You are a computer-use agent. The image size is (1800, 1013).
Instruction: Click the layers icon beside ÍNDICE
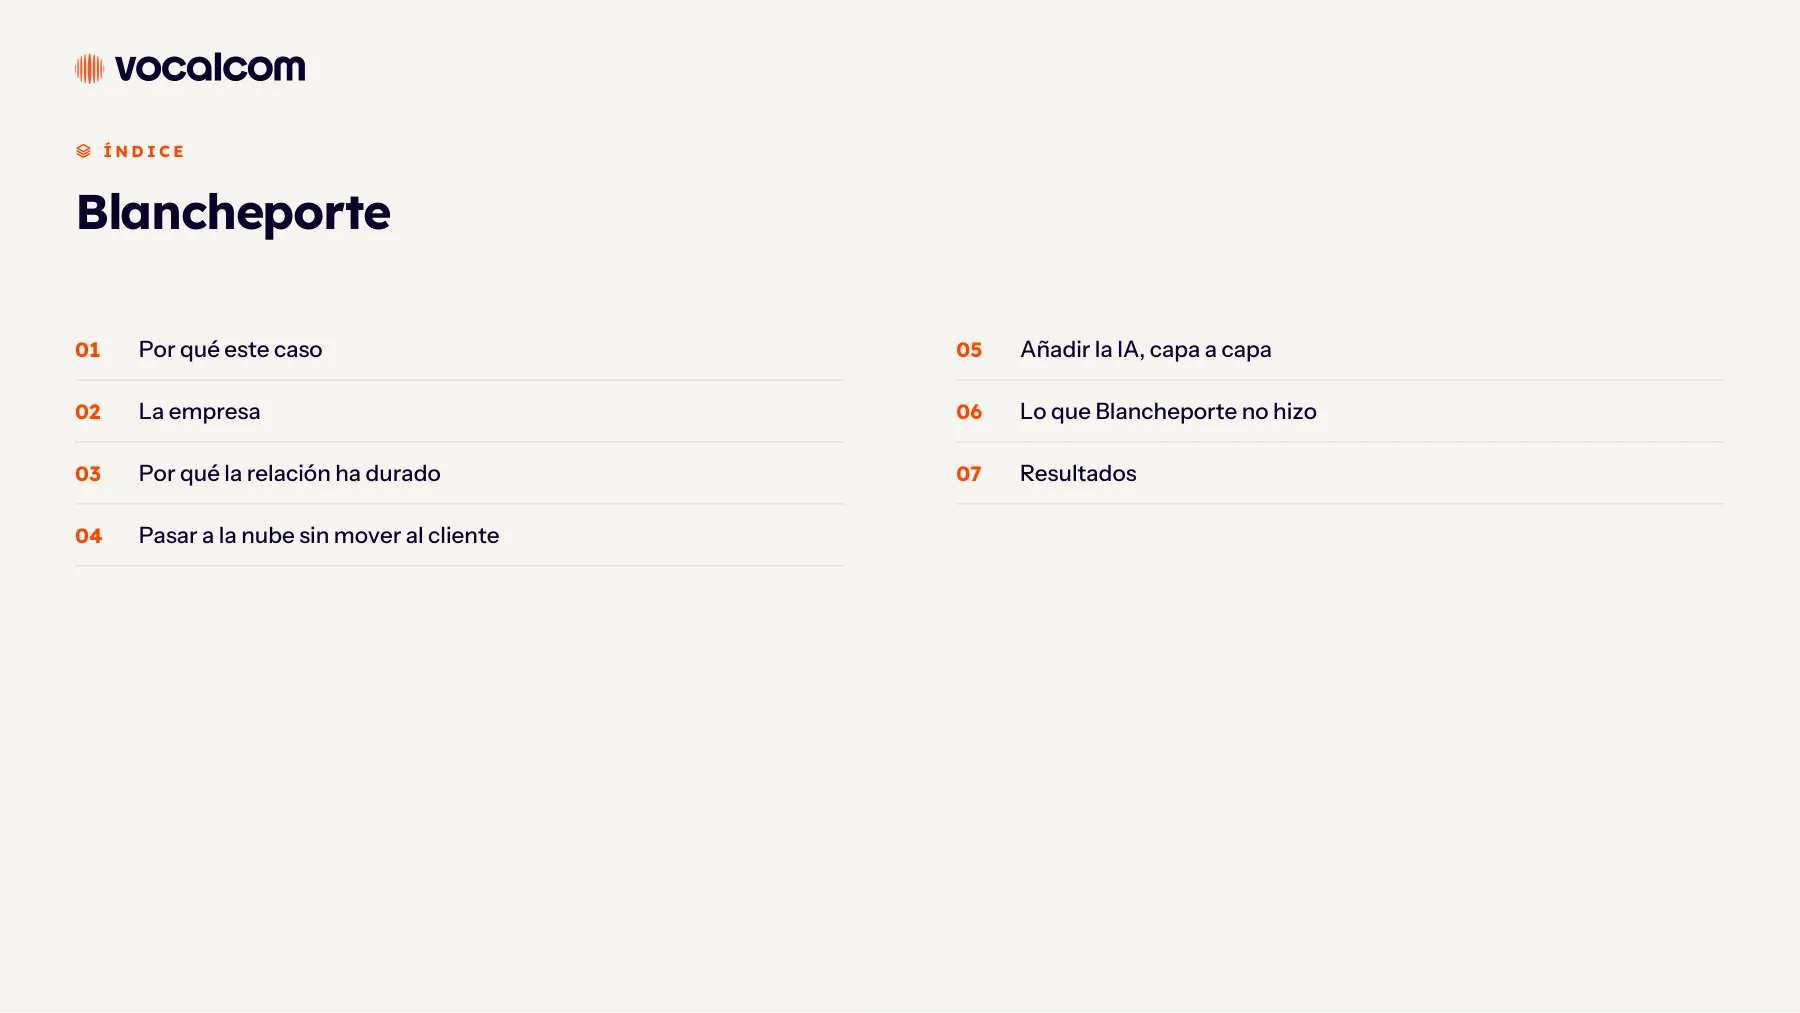point(84,151)
